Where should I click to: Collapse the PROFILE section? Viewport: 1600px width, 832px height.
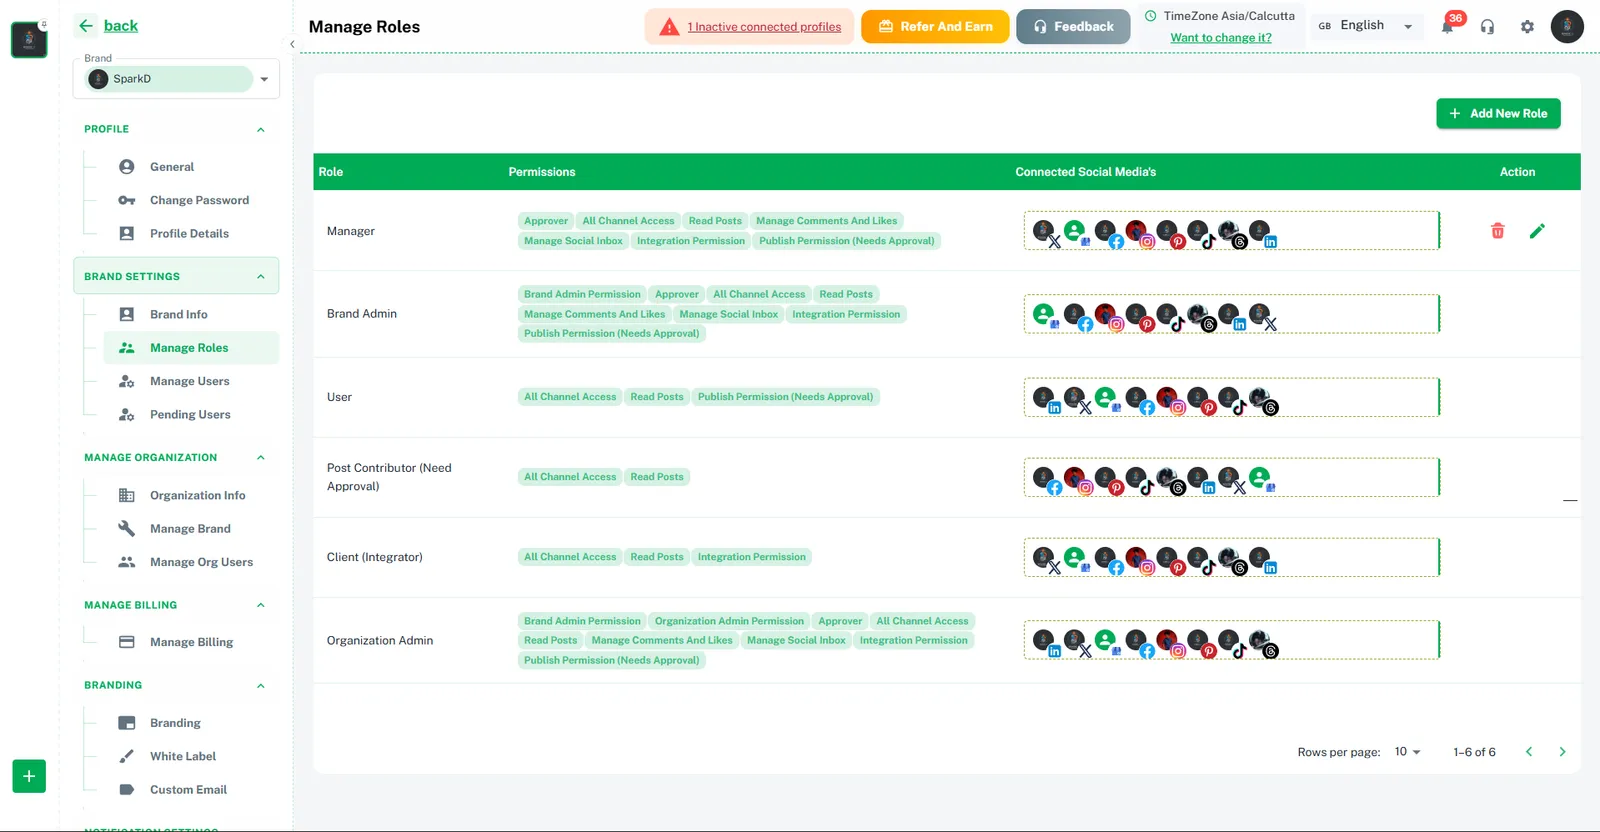click(x=261, y=129)
